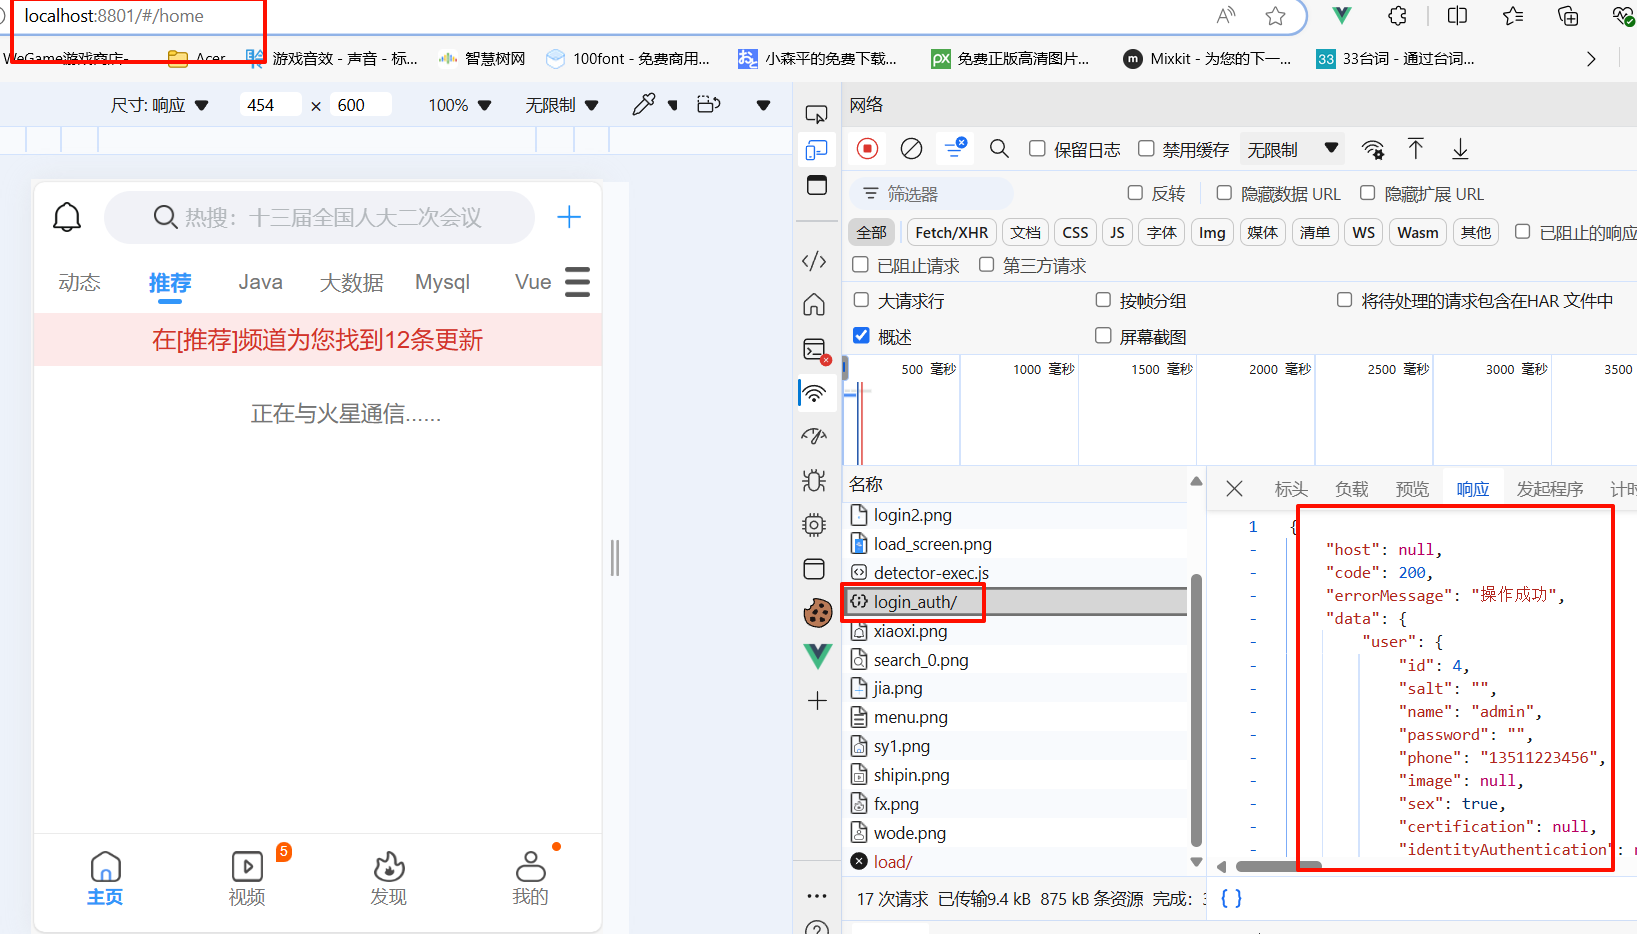Add more tools with plus icon
Screen dimensions: 1637x934
pos(817,700)
